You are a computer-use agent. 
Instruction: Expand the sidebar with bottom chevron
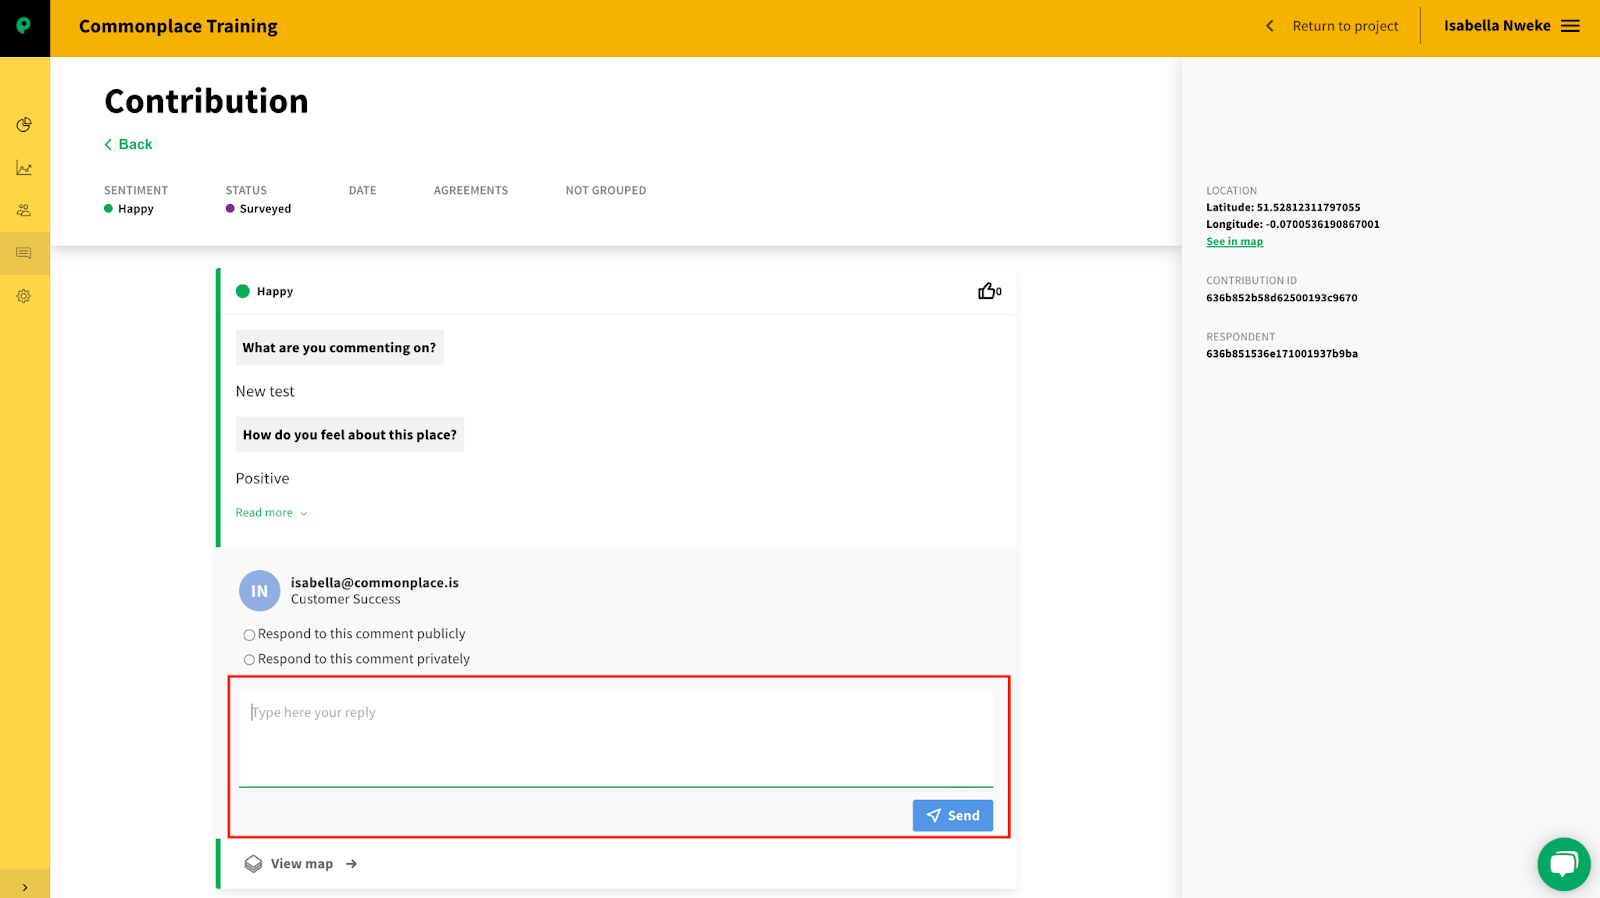25,887
